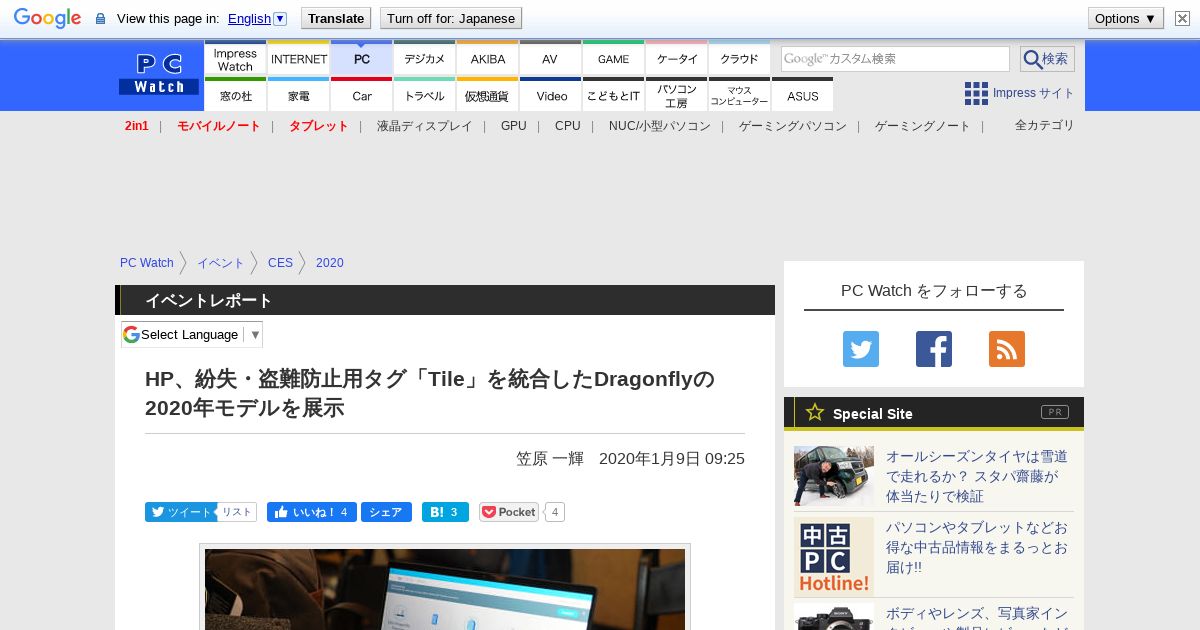Select the PC tab
1200x630 pixels.
click(362, 59)
